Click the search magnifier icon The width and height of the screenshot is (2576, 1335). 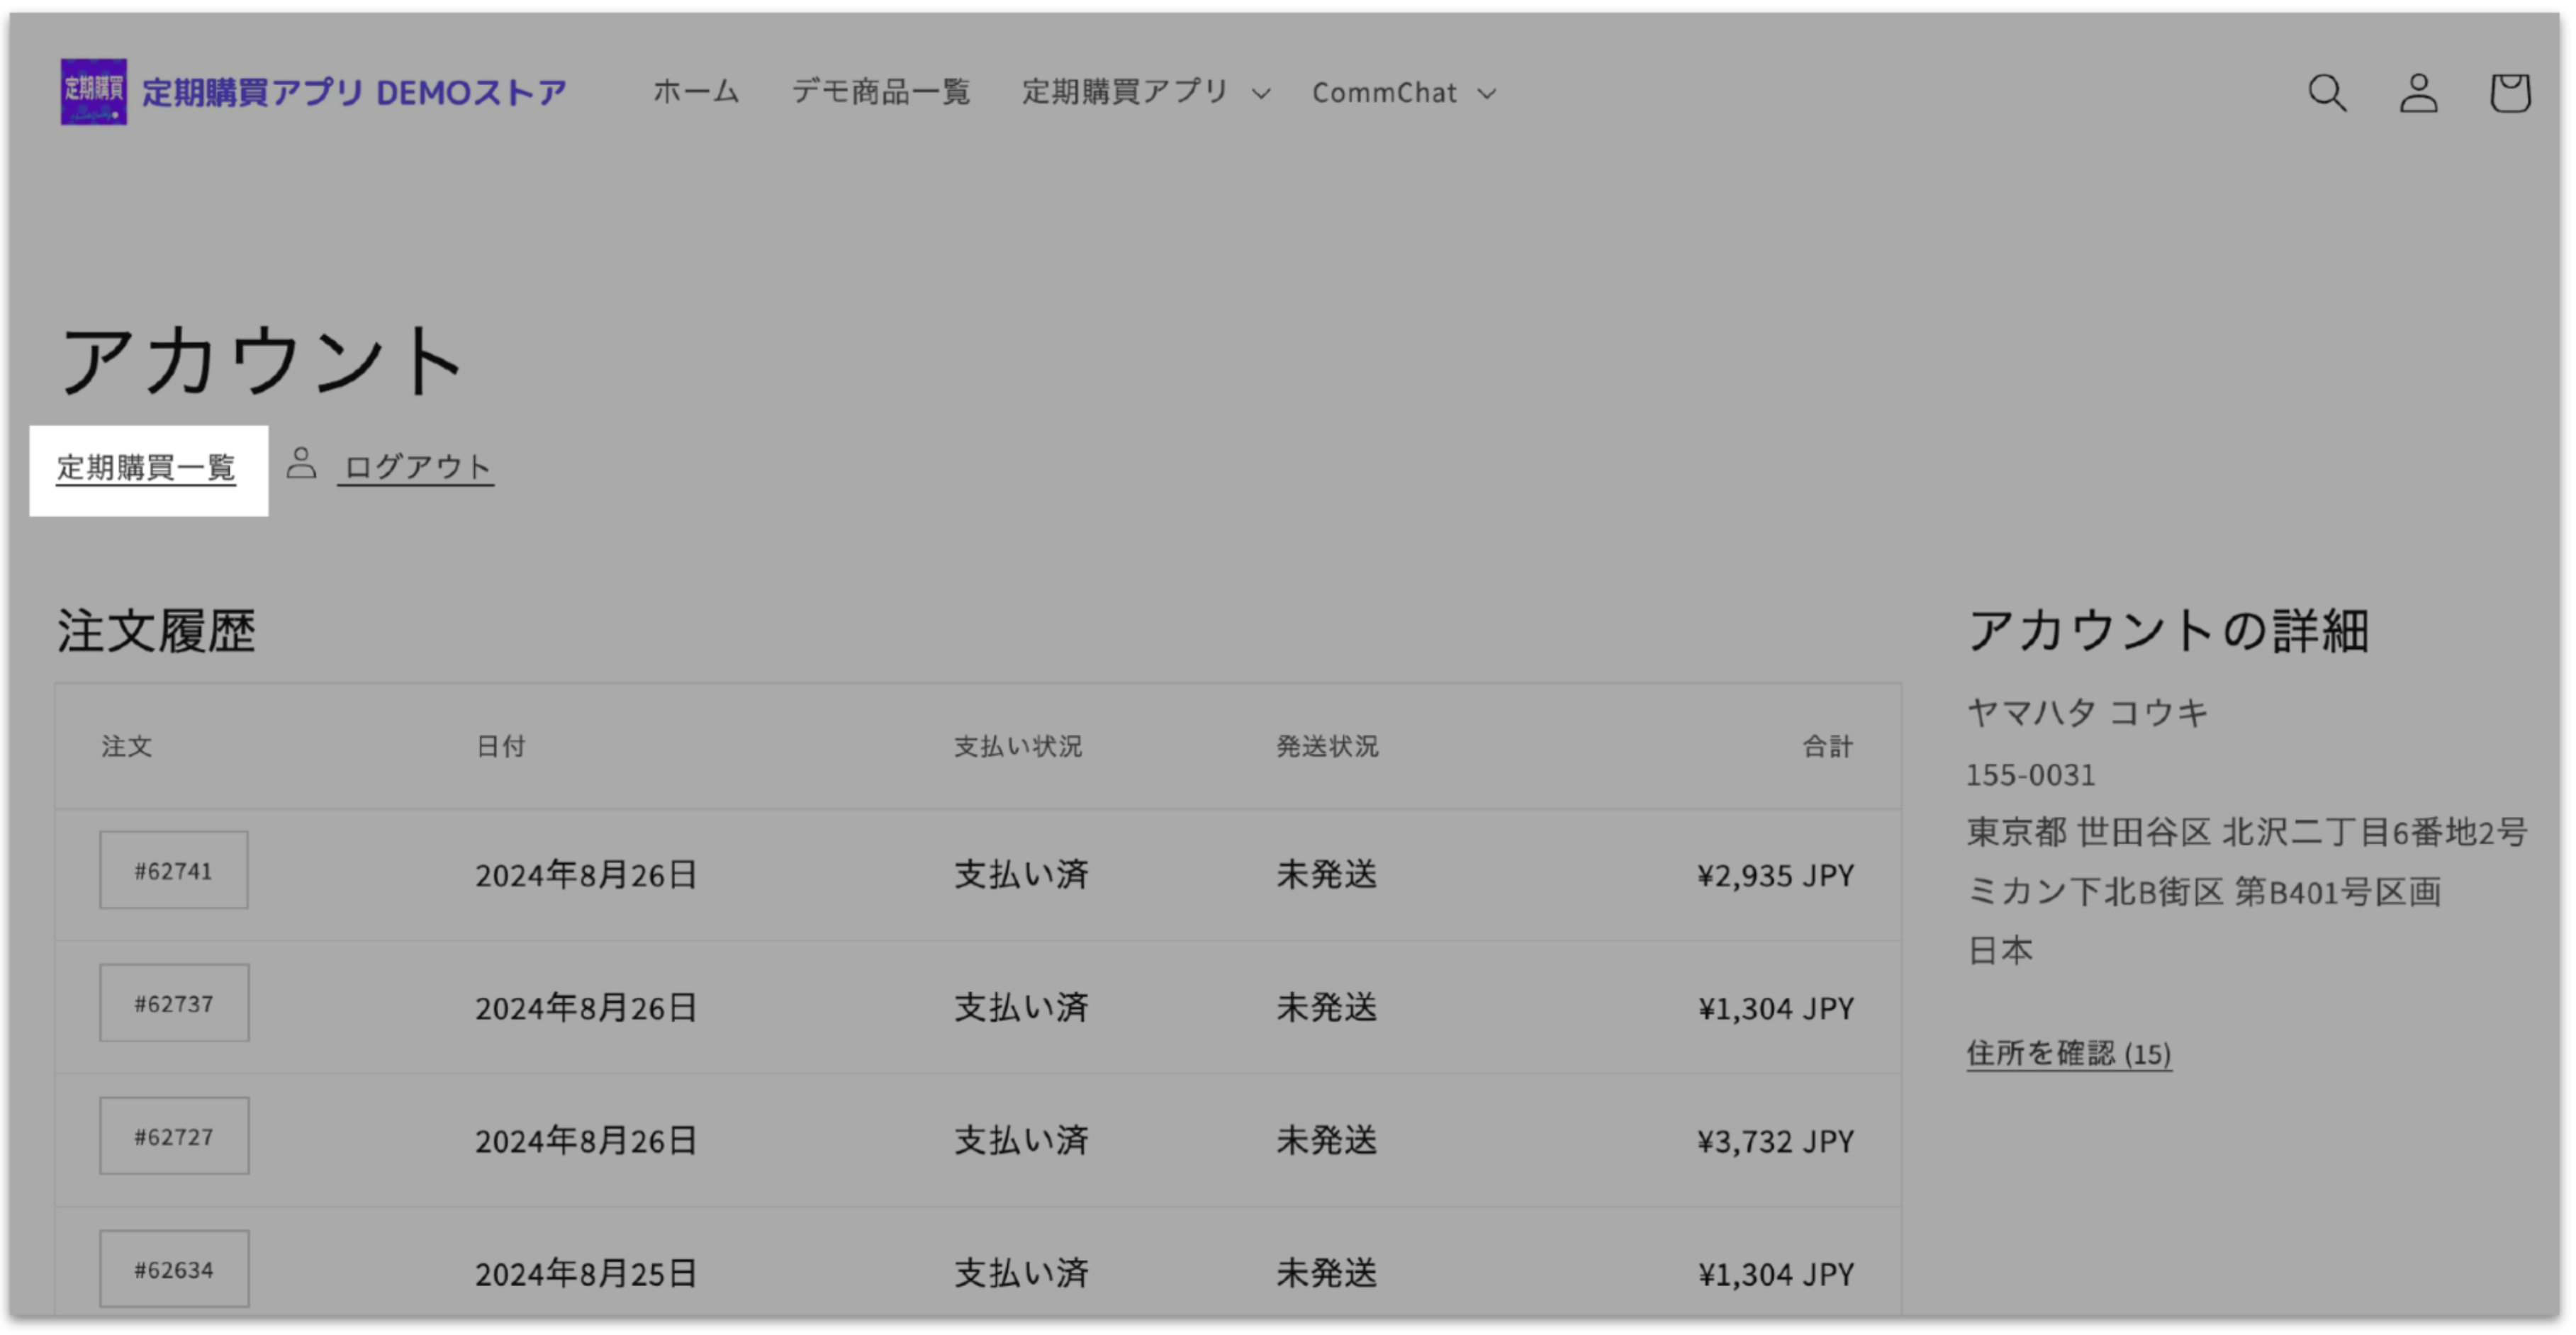2326,93
